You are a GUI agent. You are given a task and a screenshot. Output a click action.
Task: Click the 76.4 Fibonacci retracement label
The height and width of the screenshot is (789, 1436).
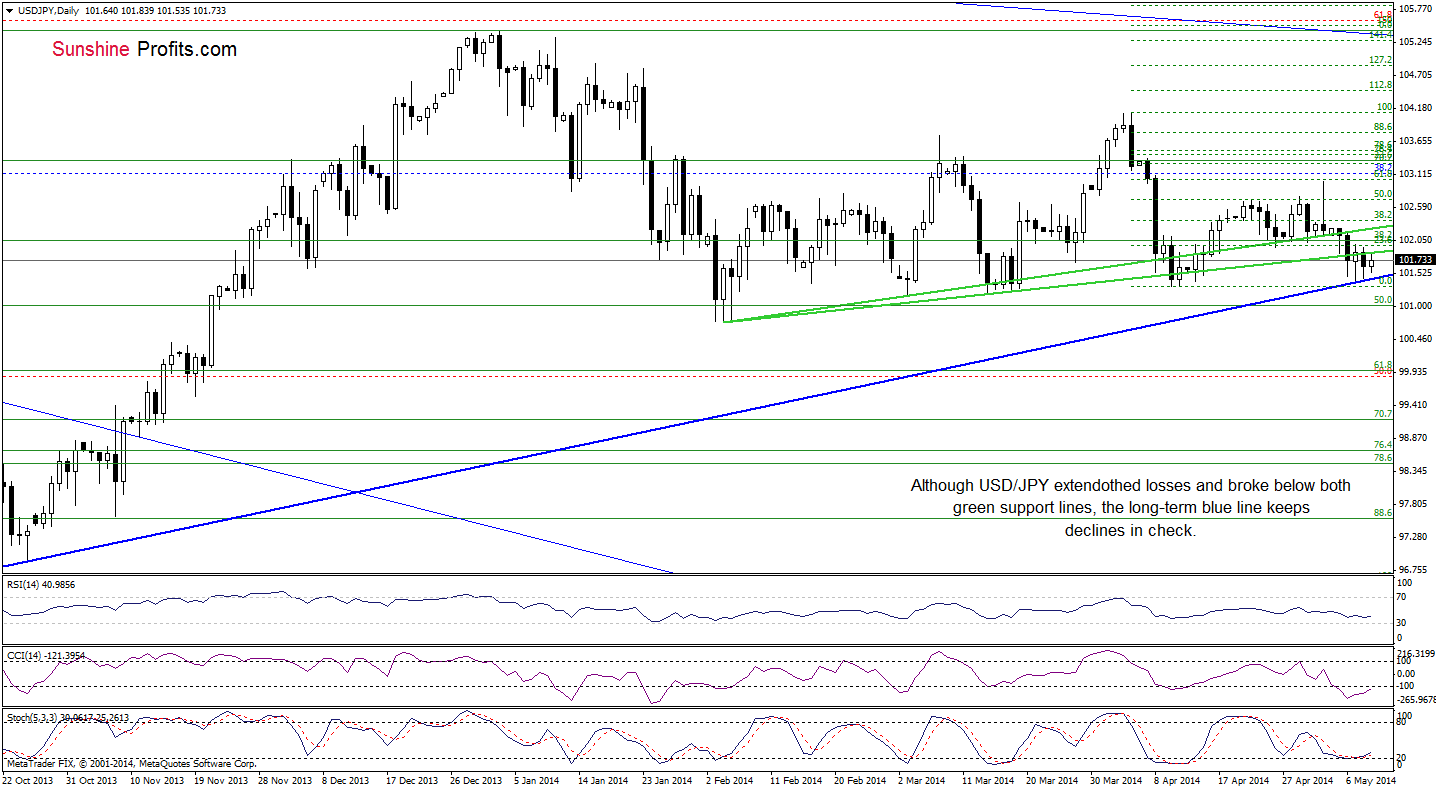click(1384, 444)
